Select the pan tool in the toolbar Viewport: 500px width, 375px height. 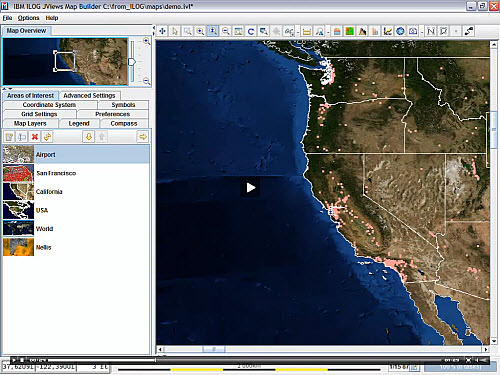pyautogui.click(x=162, y=31)
